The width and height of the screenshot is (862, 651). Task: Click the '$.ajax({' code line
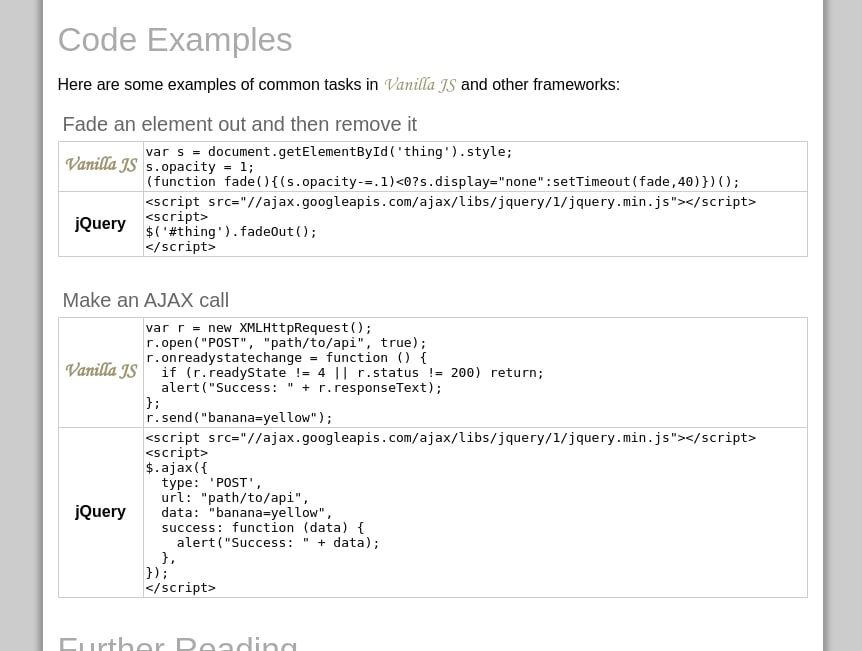177,468
